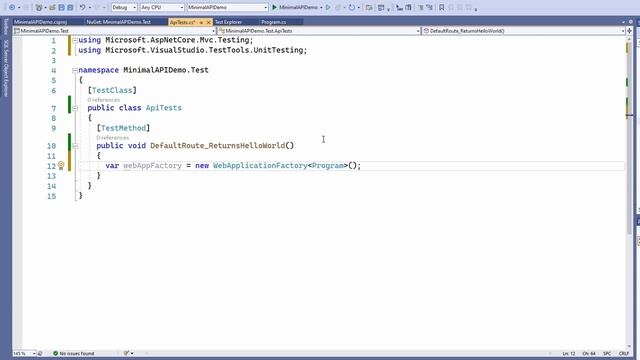Open the SQL Server Object Explorer side tab
The image size is (640, 360).
[x=6, y=69]
